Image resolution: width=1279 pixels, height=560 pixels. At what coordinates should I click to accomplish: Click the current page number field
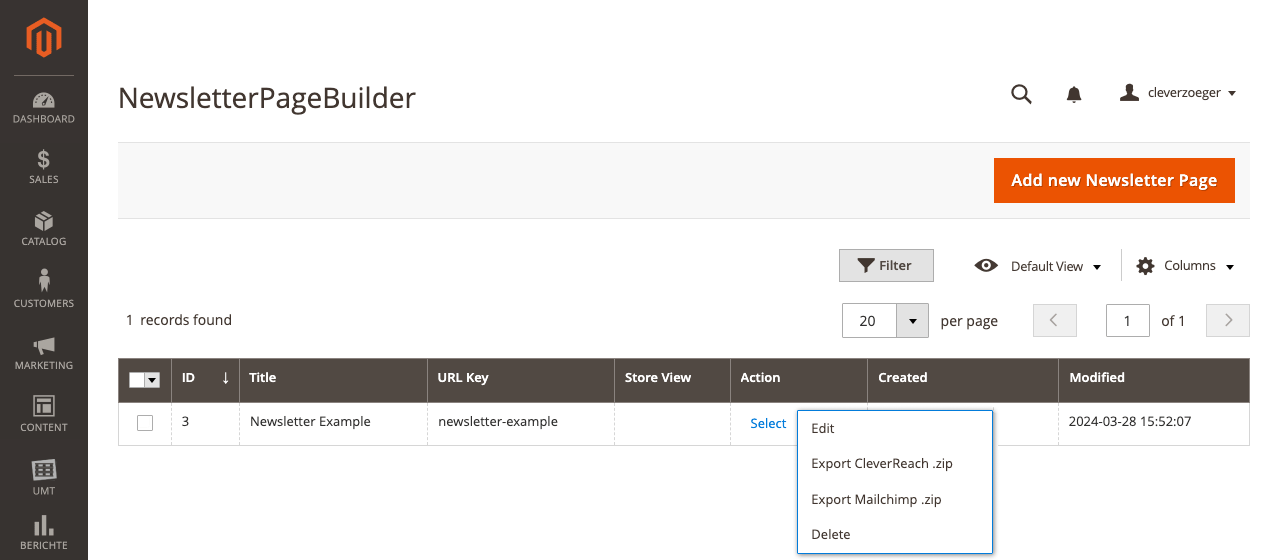click(1128, 321)
